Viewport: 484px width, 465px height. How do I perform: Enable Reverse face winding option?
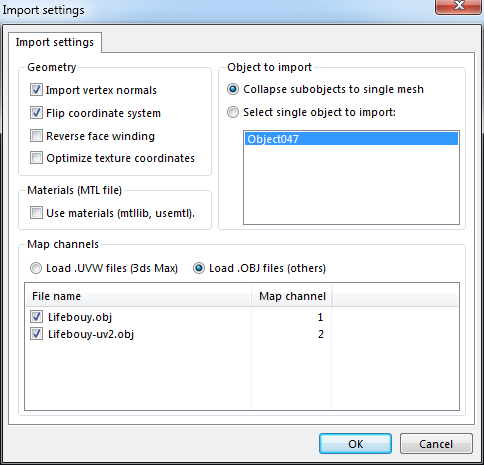(36, 136)
